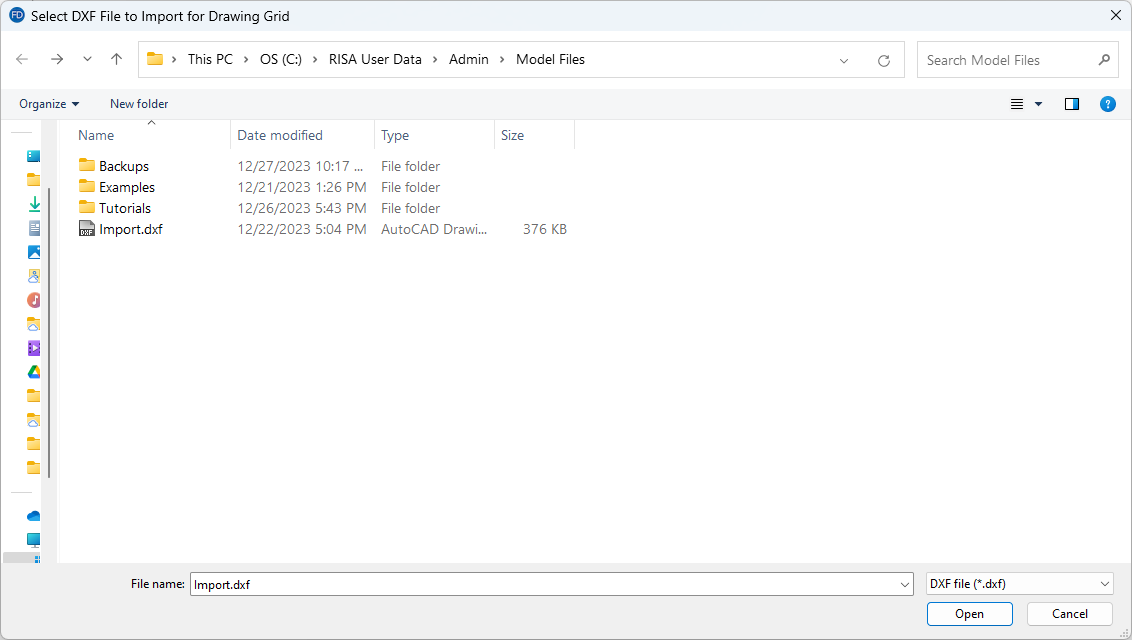Sort files by Date modified column
Viewport: 1132px width, 640px height.
point(280,135)
